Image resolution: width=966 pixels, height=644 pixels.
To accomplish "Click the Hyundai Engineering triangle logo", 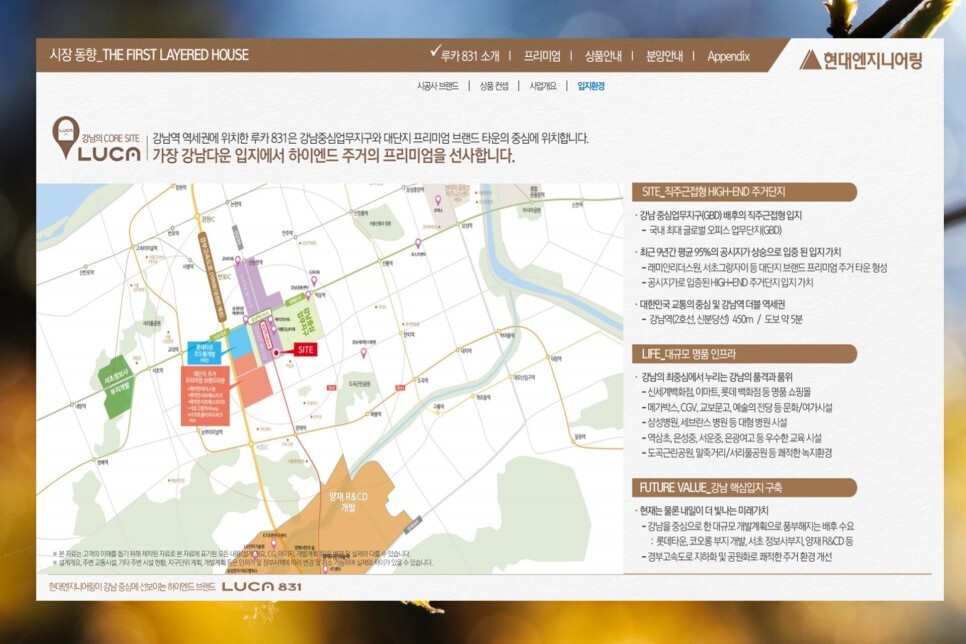I will 811,60.
